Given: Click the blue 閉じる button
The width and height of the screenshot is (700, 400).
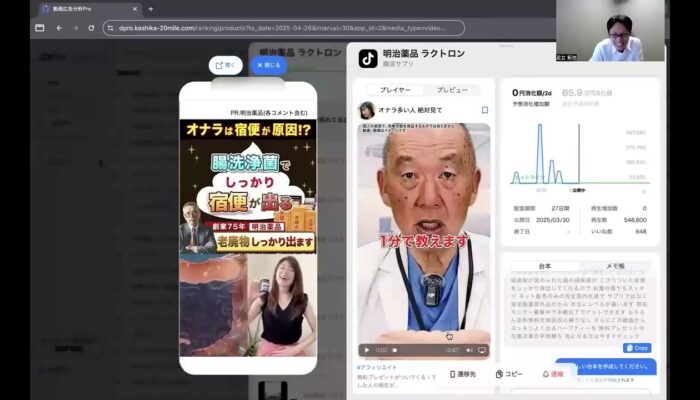Looking at the screenshot, I should coord(269,65).
